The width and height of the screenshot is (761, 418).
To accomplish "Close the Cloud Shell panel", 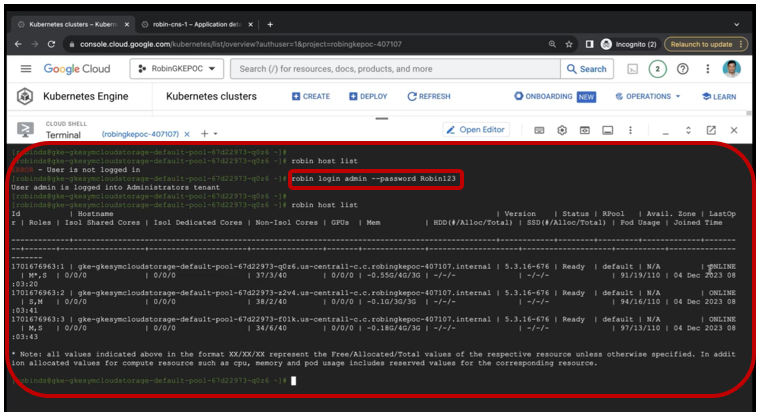I will (x=734, y=130).
